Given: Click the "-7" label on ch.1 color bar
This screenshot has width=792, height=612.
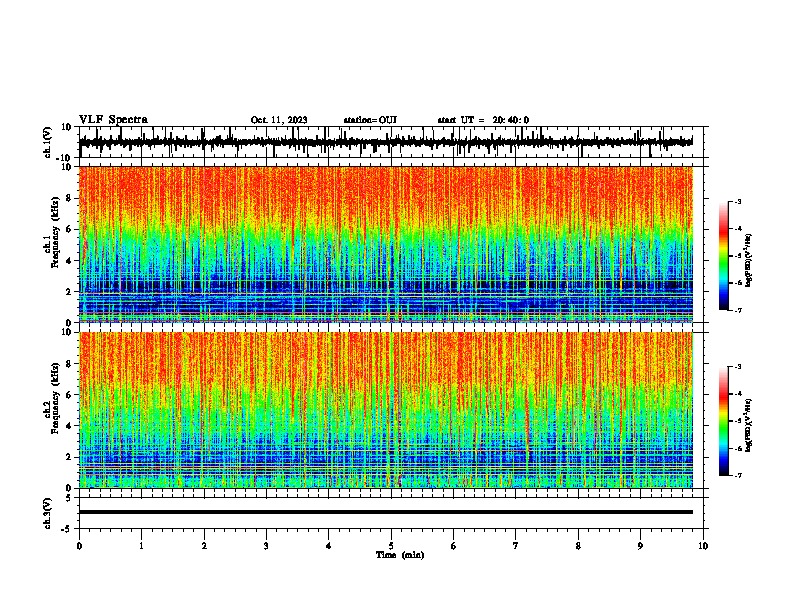Looking at the screenshot, I should (737, 310).
